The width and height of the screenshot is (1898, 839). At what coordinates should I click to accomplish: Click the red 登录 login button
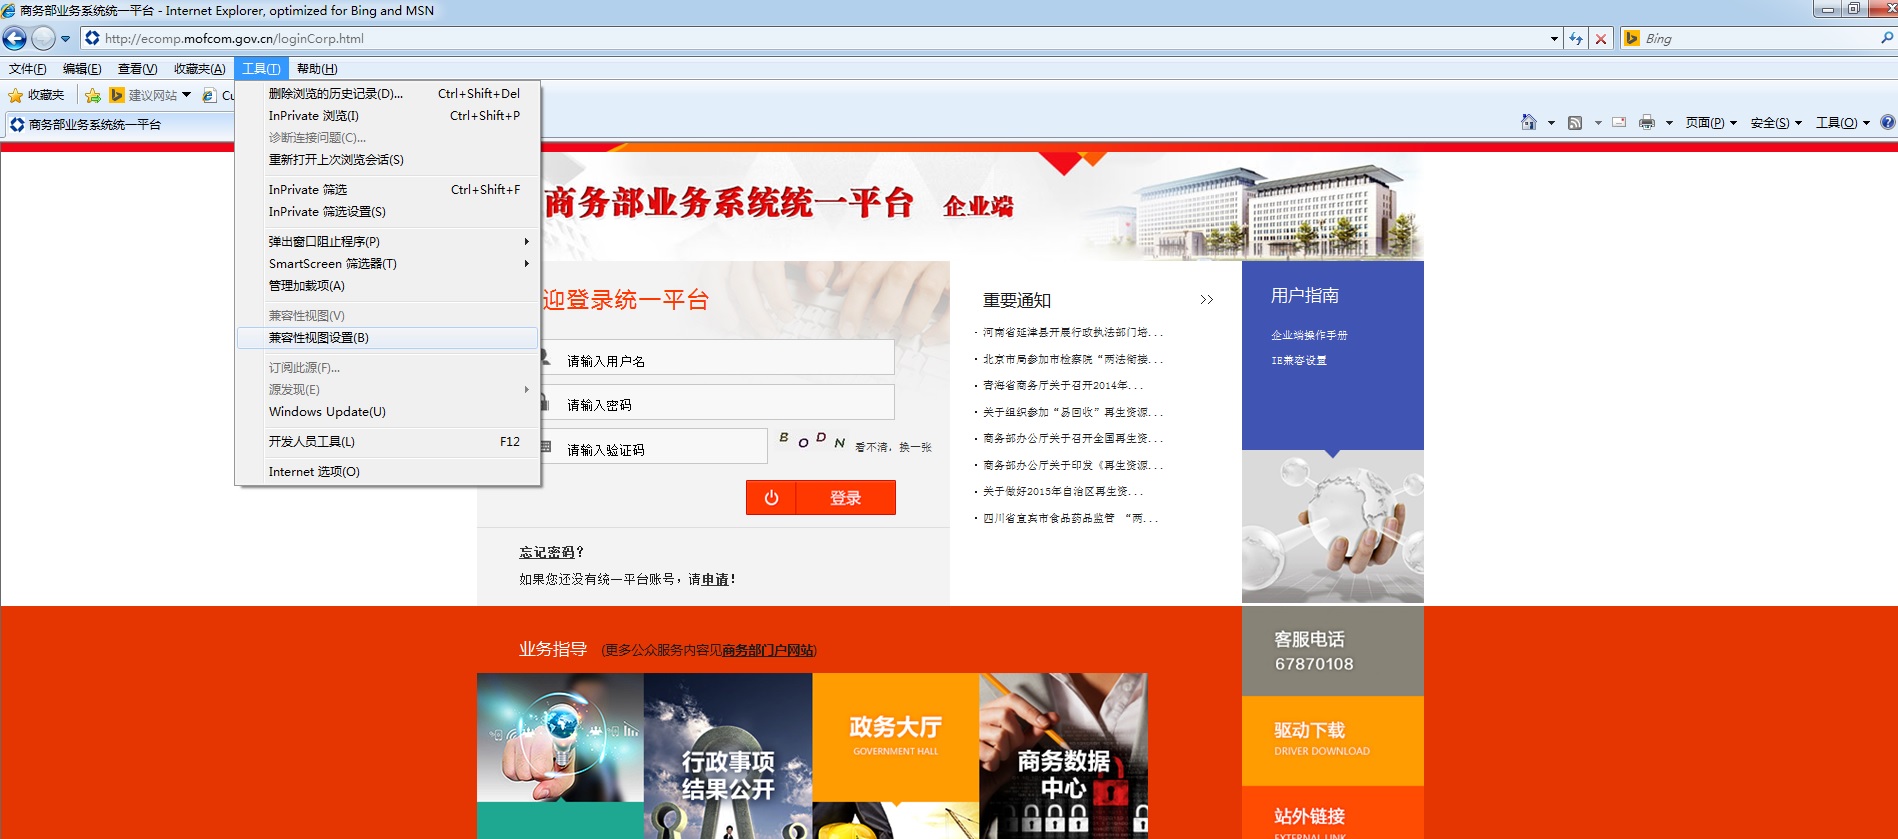821,498
